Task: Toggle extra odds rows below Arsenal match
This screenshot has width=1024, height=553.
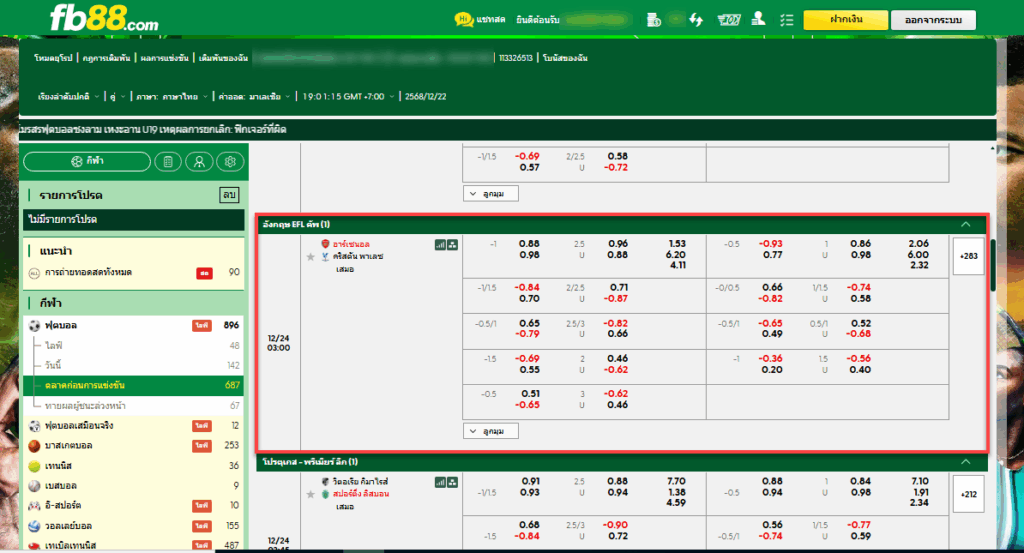Action: (x=490, y=431)
